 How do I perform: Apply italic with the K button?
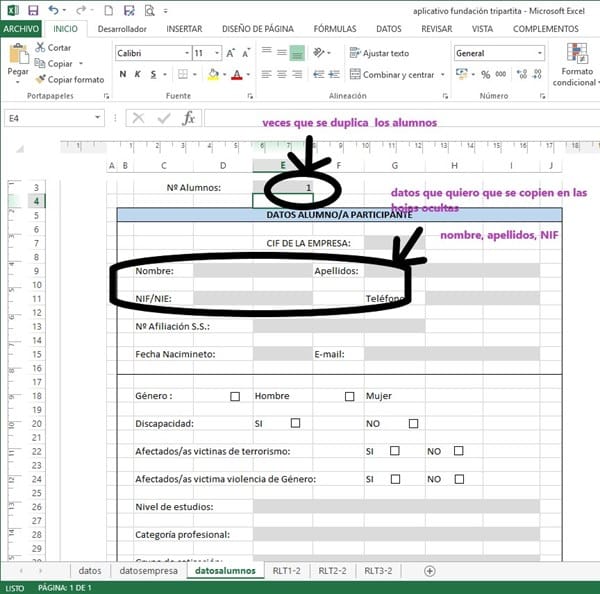[x=137, y=75]
